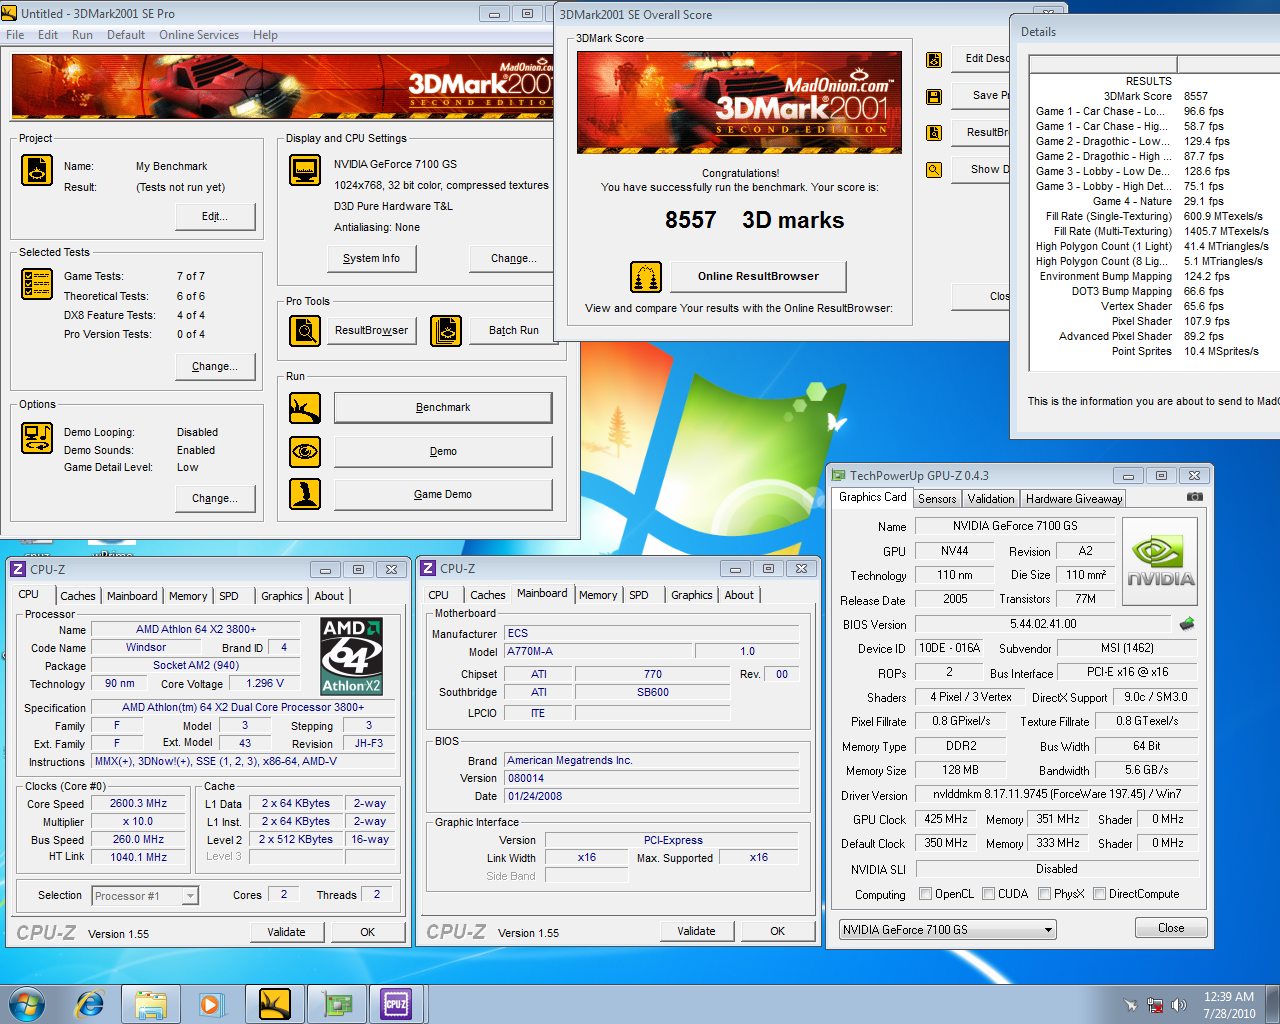Click the Online ResultBrowser button
1280x1024 pixels.
click(x=758, y=276)
